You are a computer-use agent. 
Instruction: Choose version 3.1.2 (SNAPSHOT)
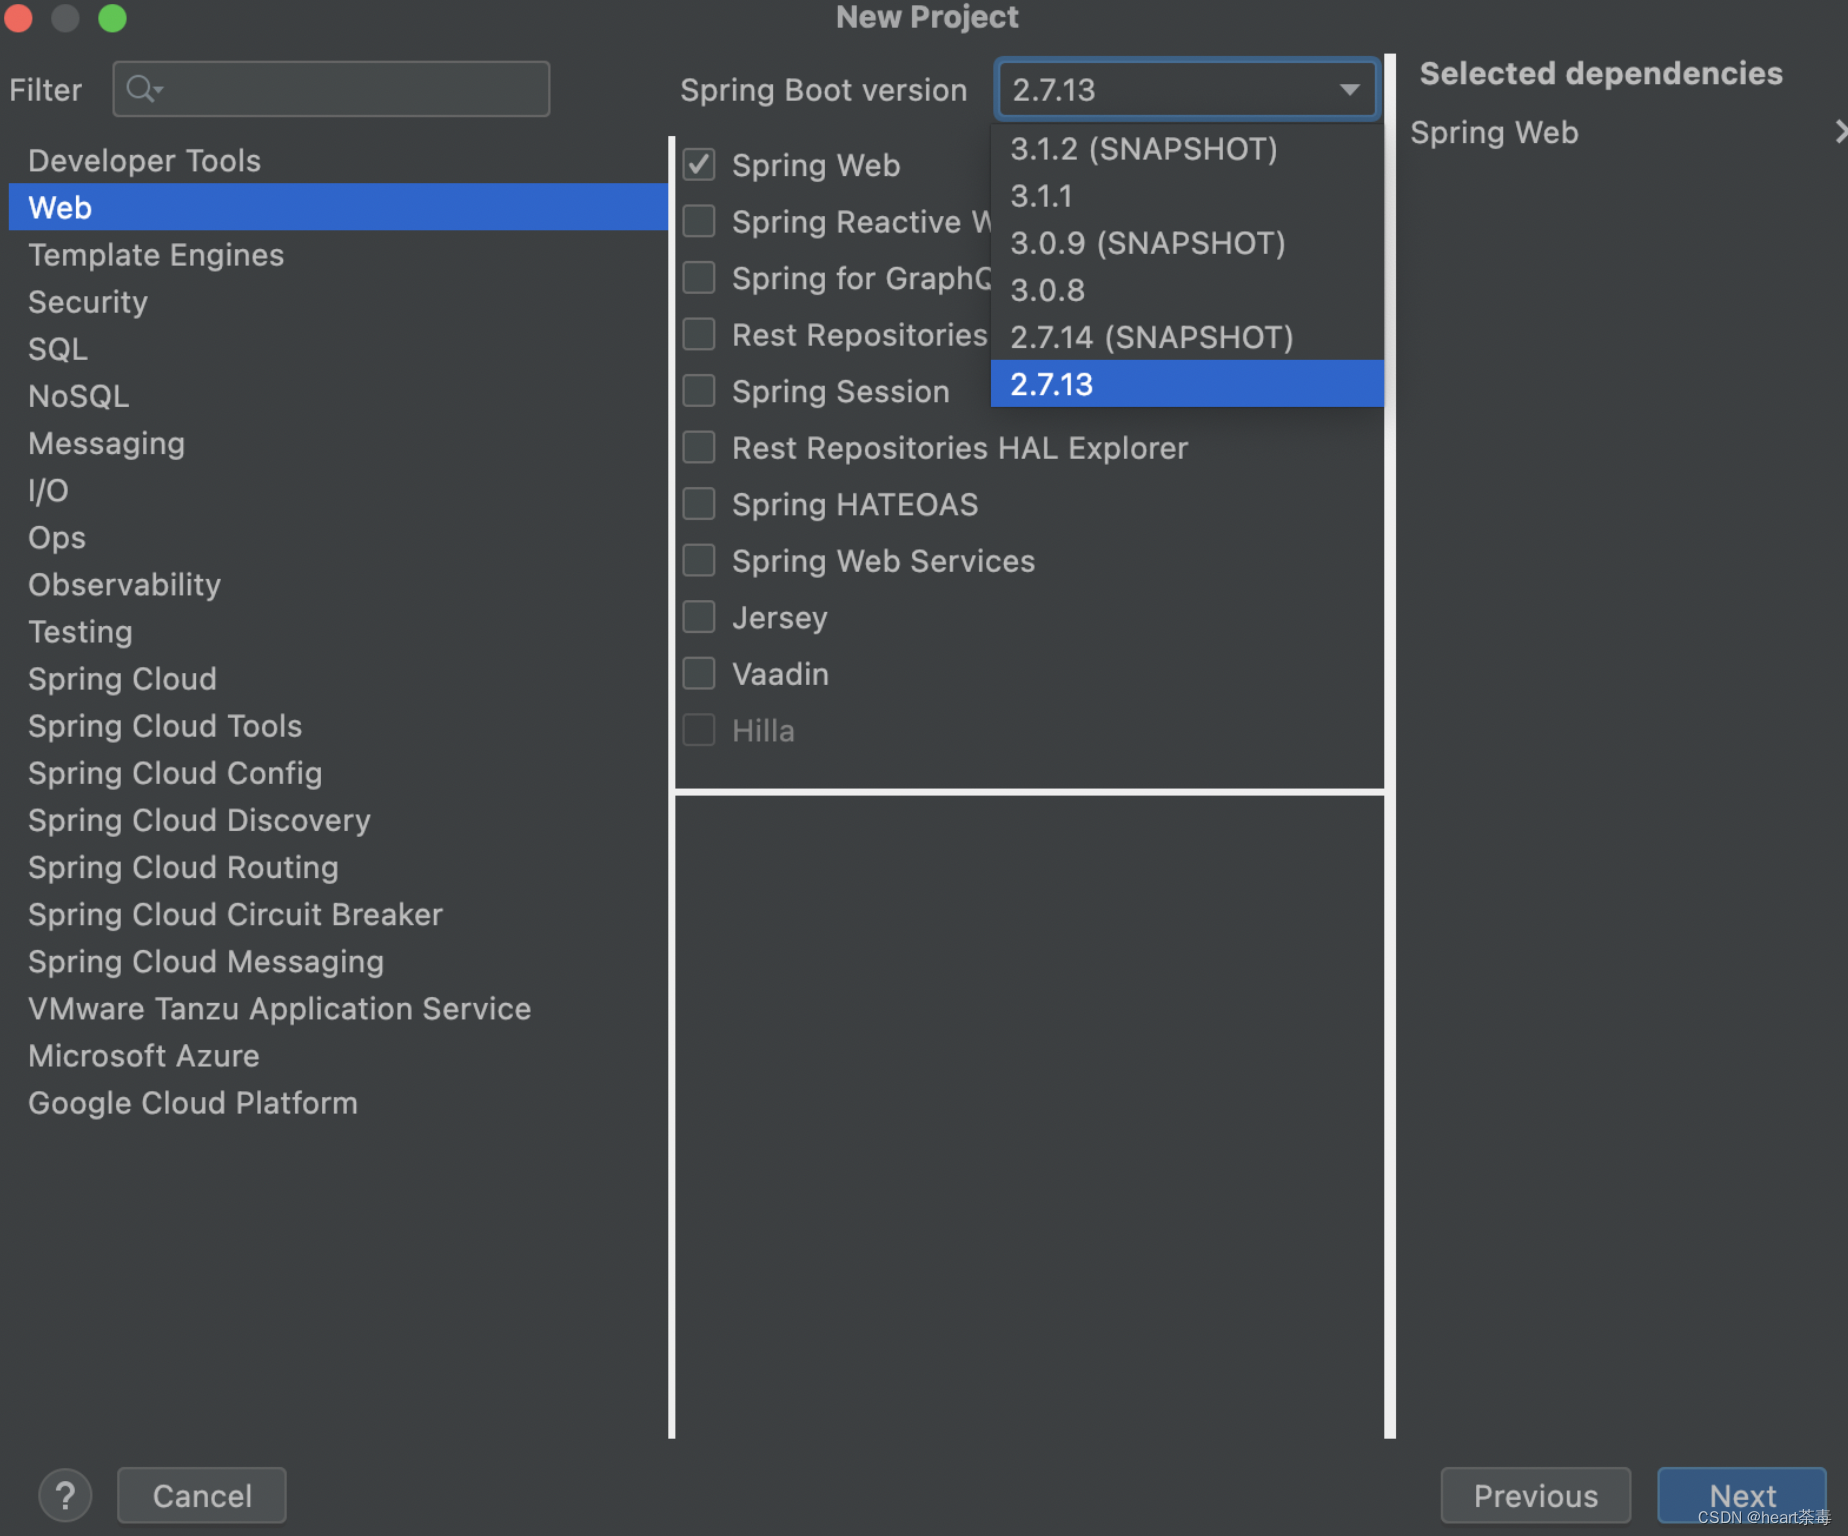click(1187, 149)
